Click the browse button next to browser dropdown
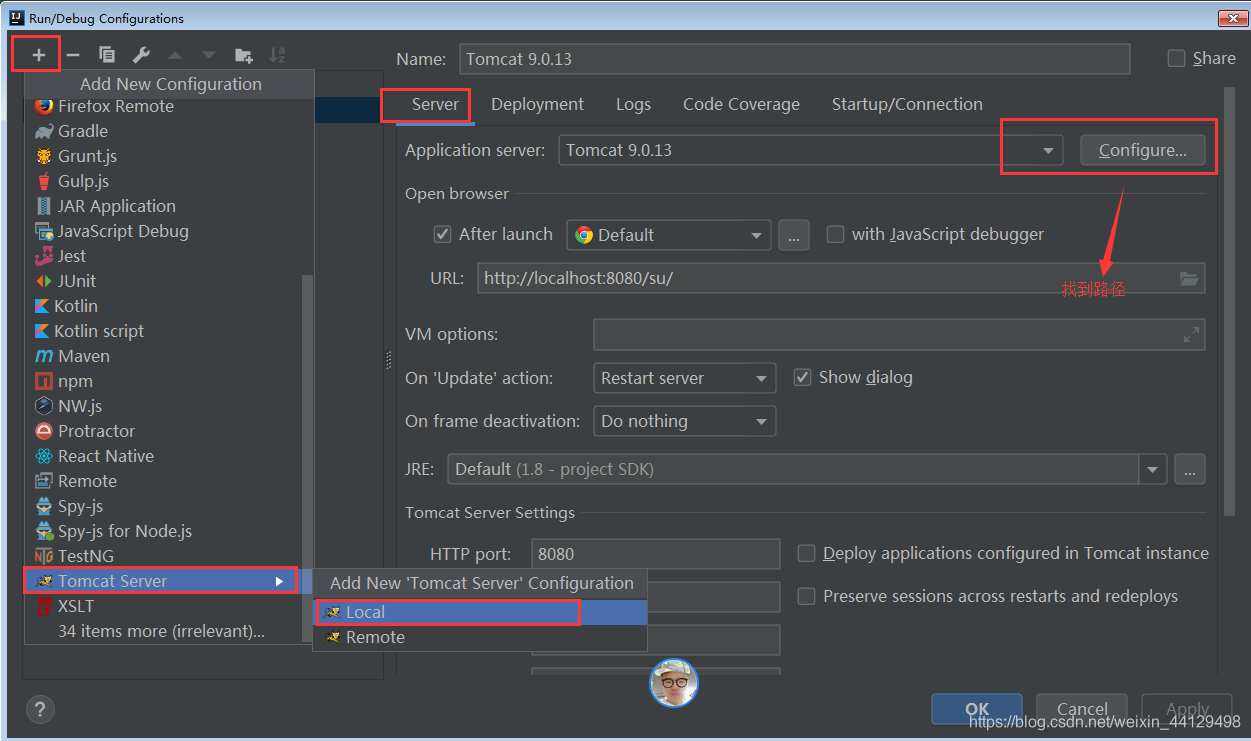The height and width of the screenshot is (741, 1251). [793, 236]
